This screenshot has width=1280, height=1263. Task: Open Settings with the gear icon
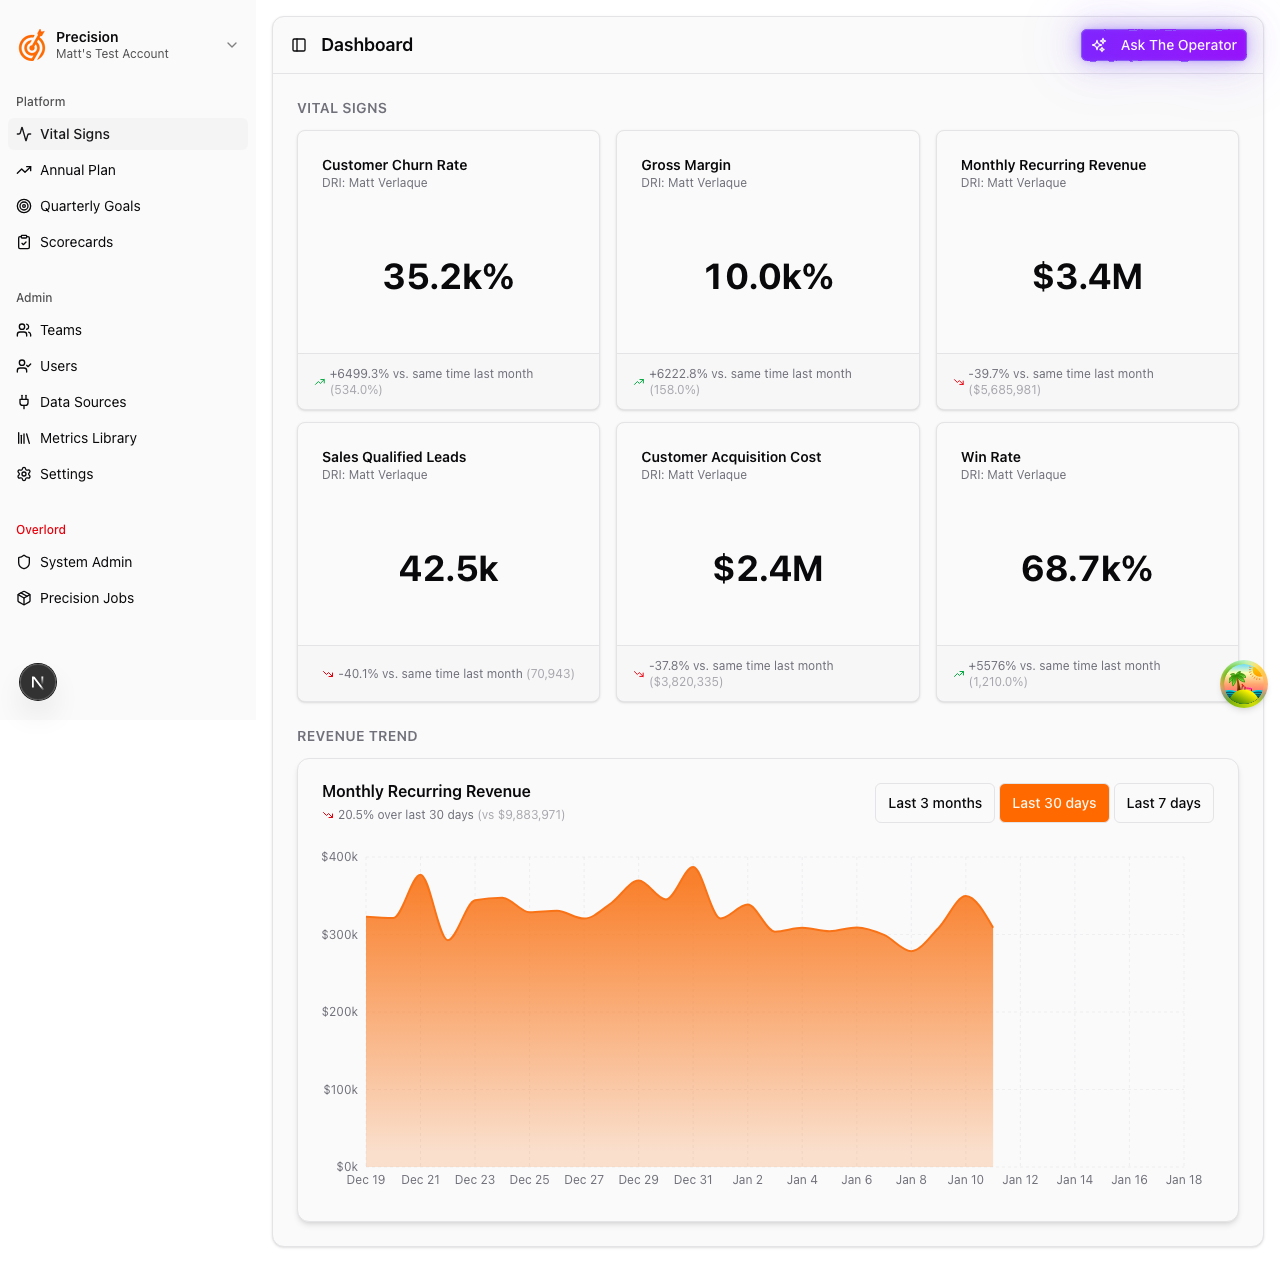[24, 474]
